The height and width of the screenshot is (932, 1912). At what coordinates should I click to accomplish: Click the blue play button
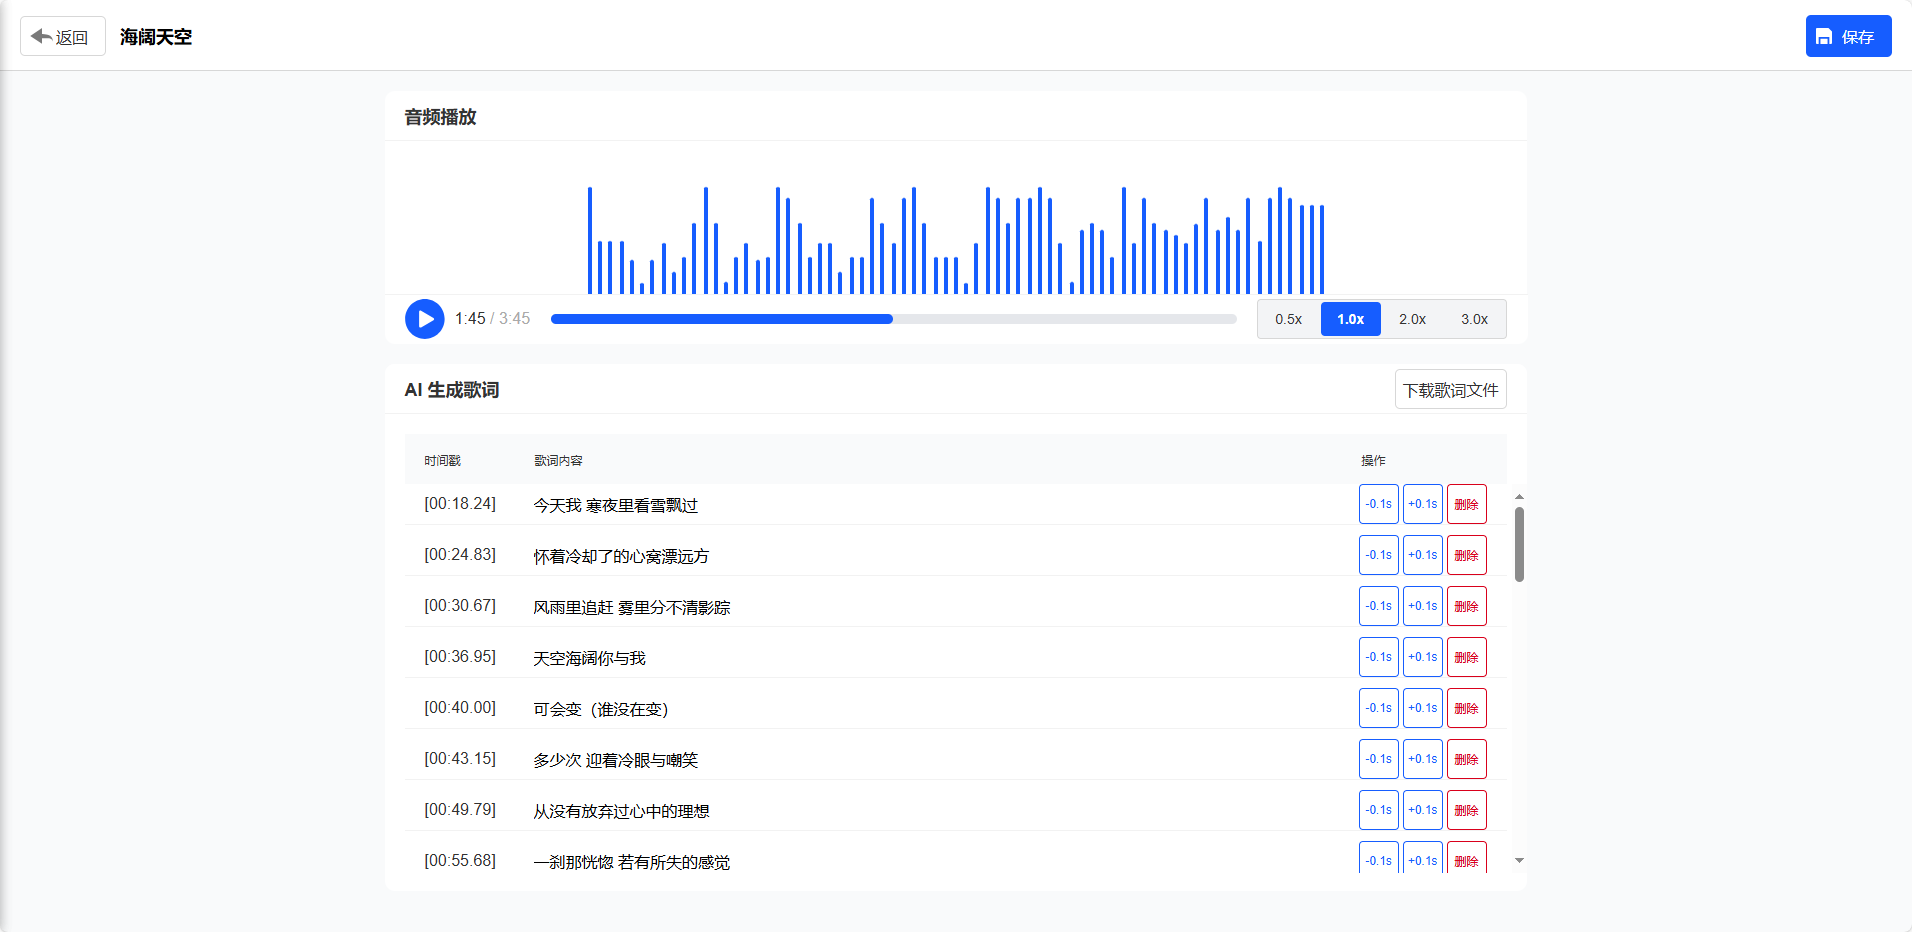point(424,319)
